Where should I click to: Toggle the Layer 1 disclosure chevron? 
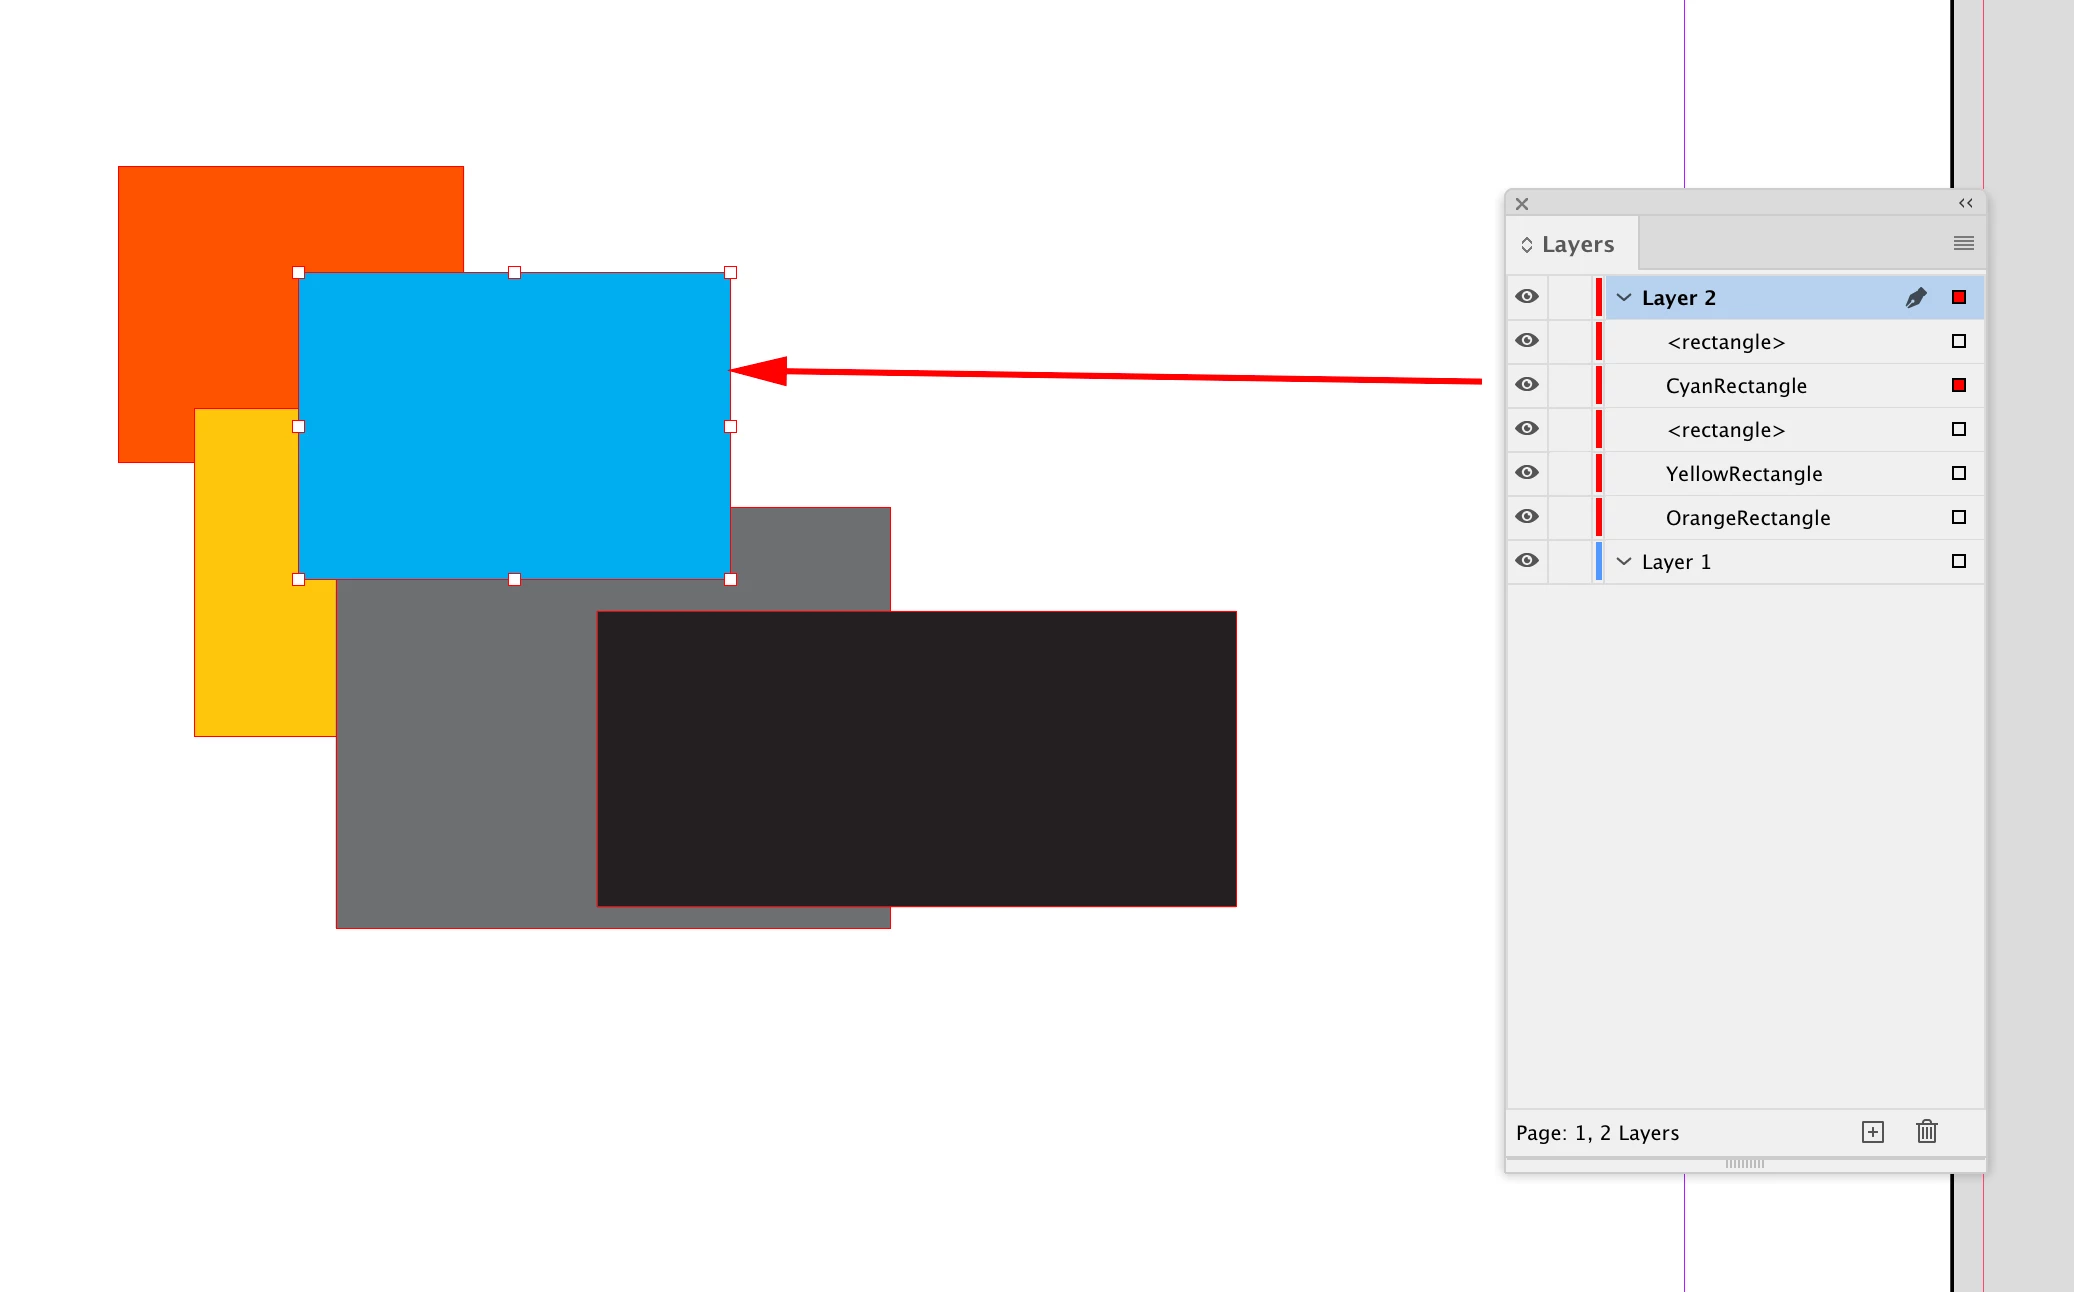point(1624,562)
